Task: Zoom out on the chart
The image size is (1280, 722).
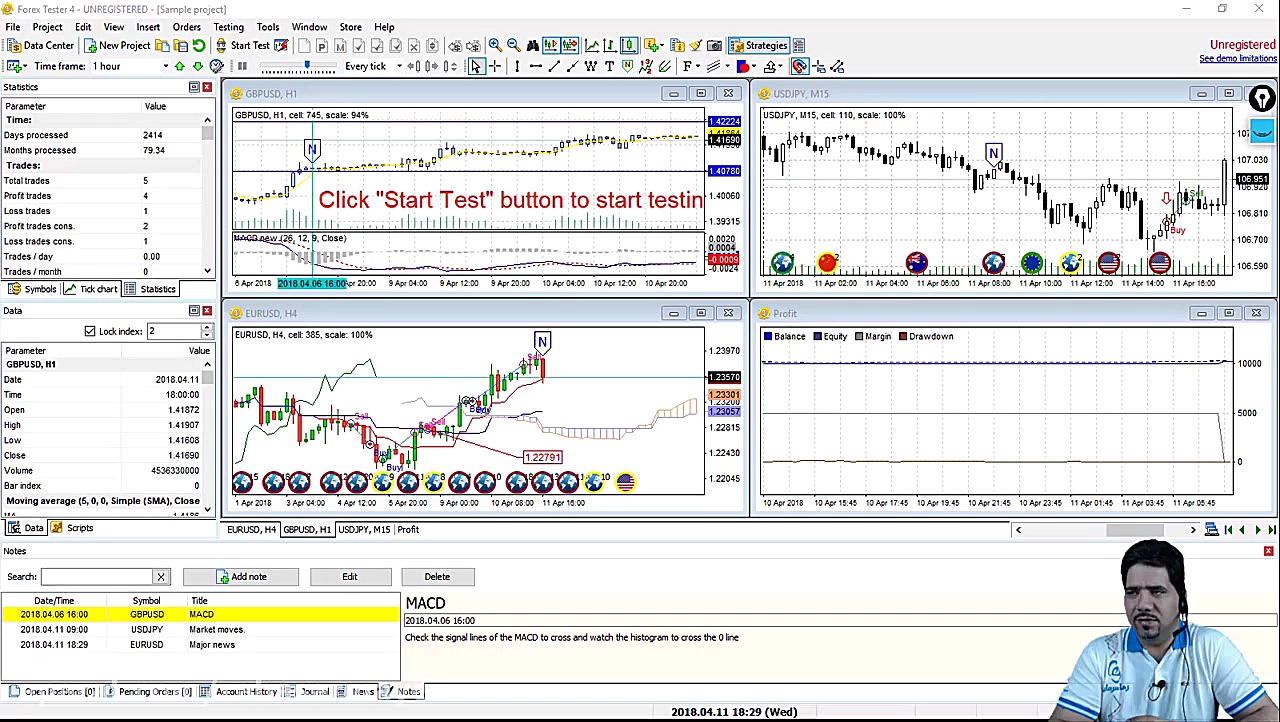Action: [514, 45]
